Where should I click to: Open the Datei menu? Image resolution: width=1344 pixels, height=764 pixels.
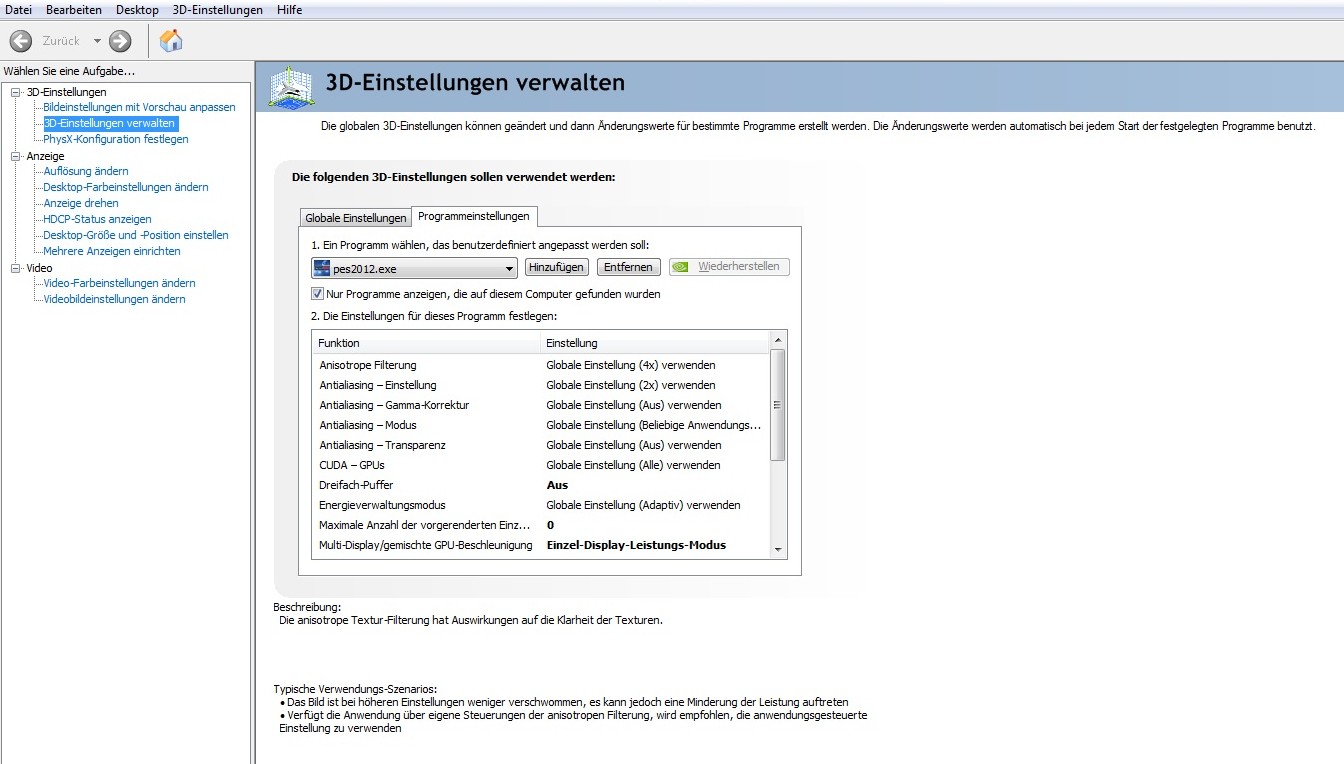(x=19, y=10)
